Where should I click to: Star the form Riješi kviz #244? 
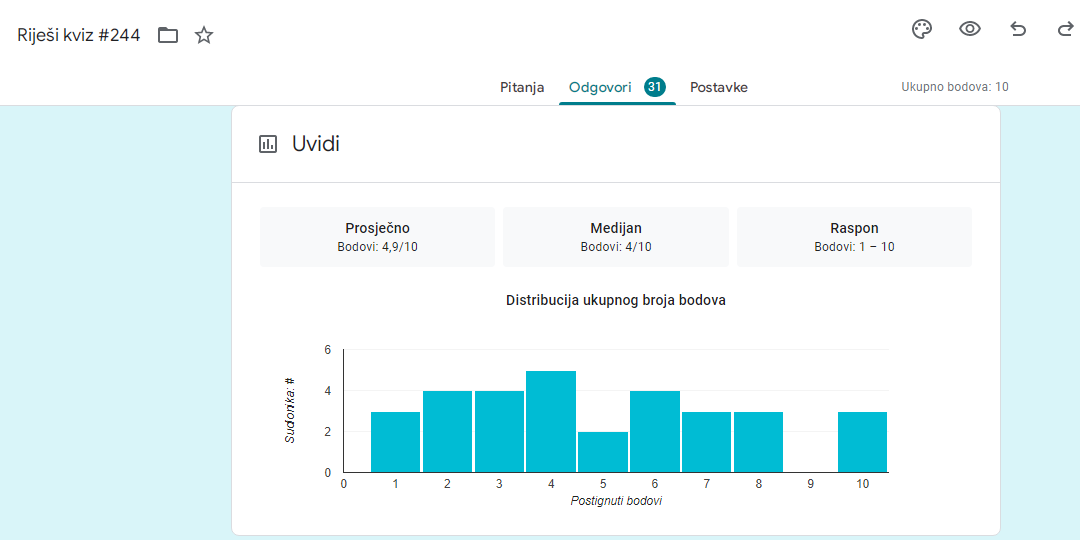pyautogui.click(x=204, y=35)
